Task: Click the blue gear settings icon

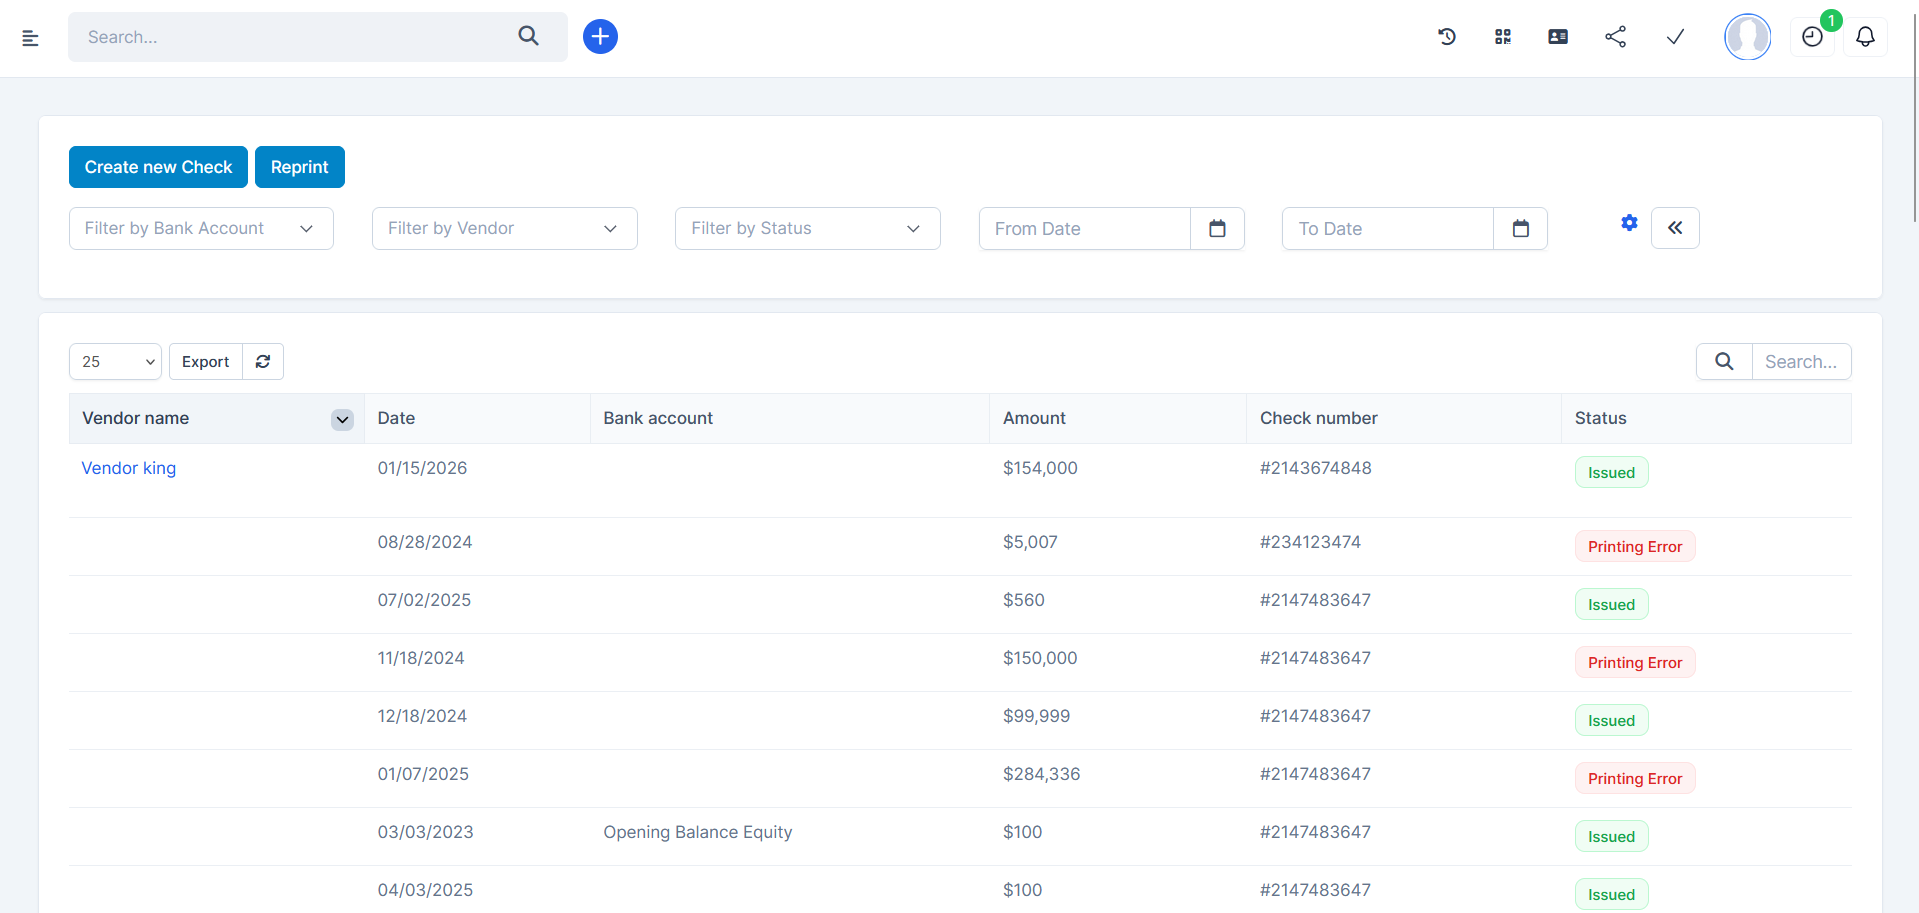Action: pos(1629,223)
